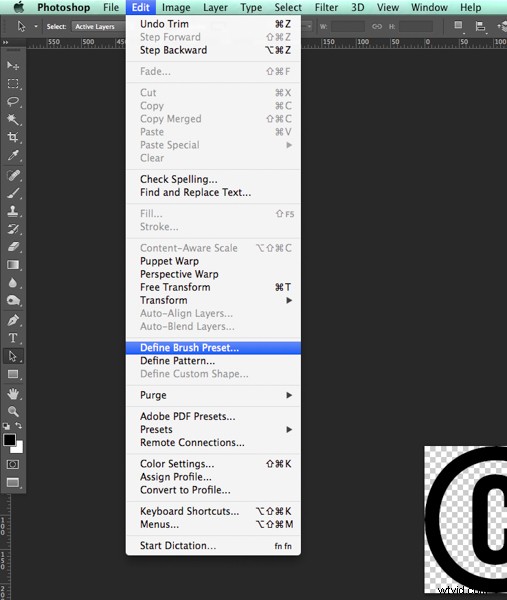Image resolution: width=507 pixels, height=600 pixels.
Task: Swap foreground and background colors
Action: click(x=18, y=426)
